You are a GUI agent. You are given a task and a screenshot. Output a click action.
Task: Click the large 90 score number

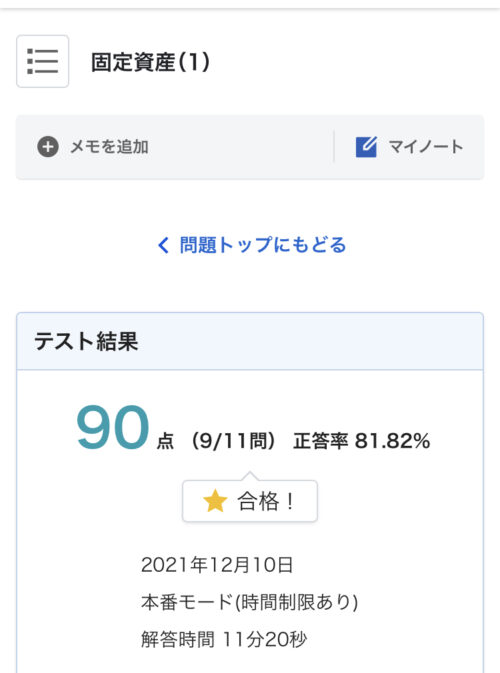click(112, 427)
